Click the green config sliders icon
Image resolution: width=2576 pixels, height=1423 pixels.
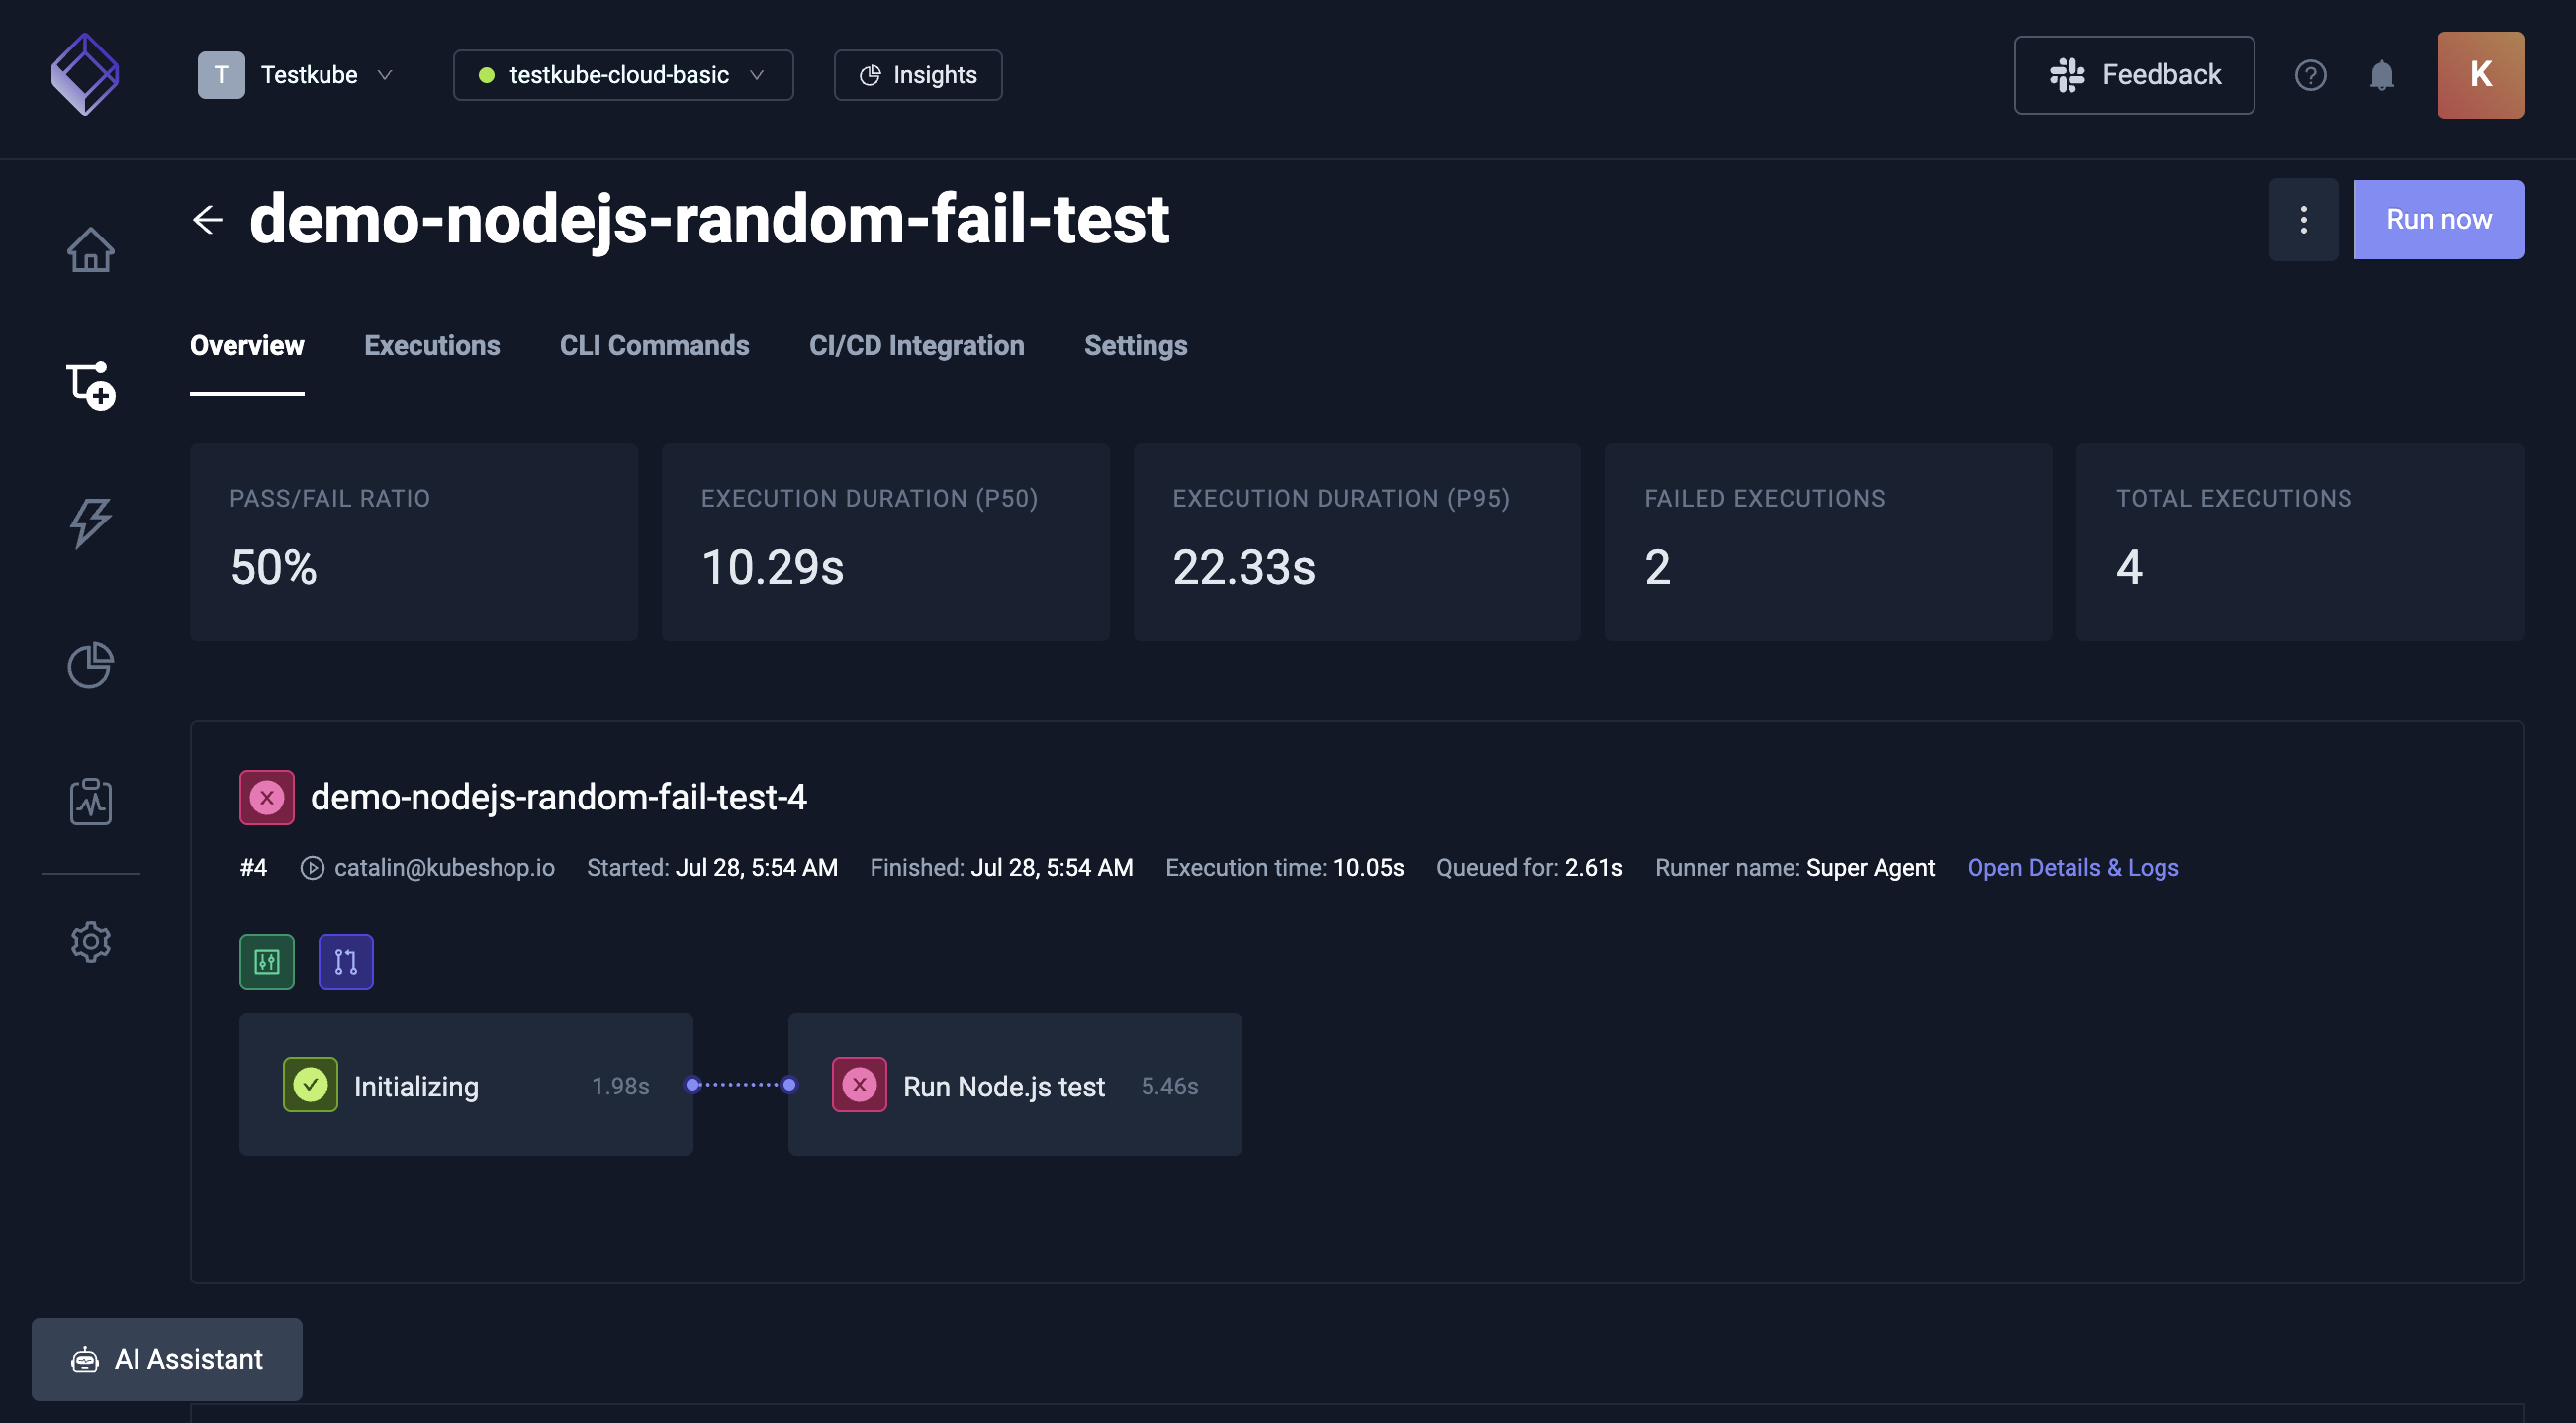[x=267, y=961]
